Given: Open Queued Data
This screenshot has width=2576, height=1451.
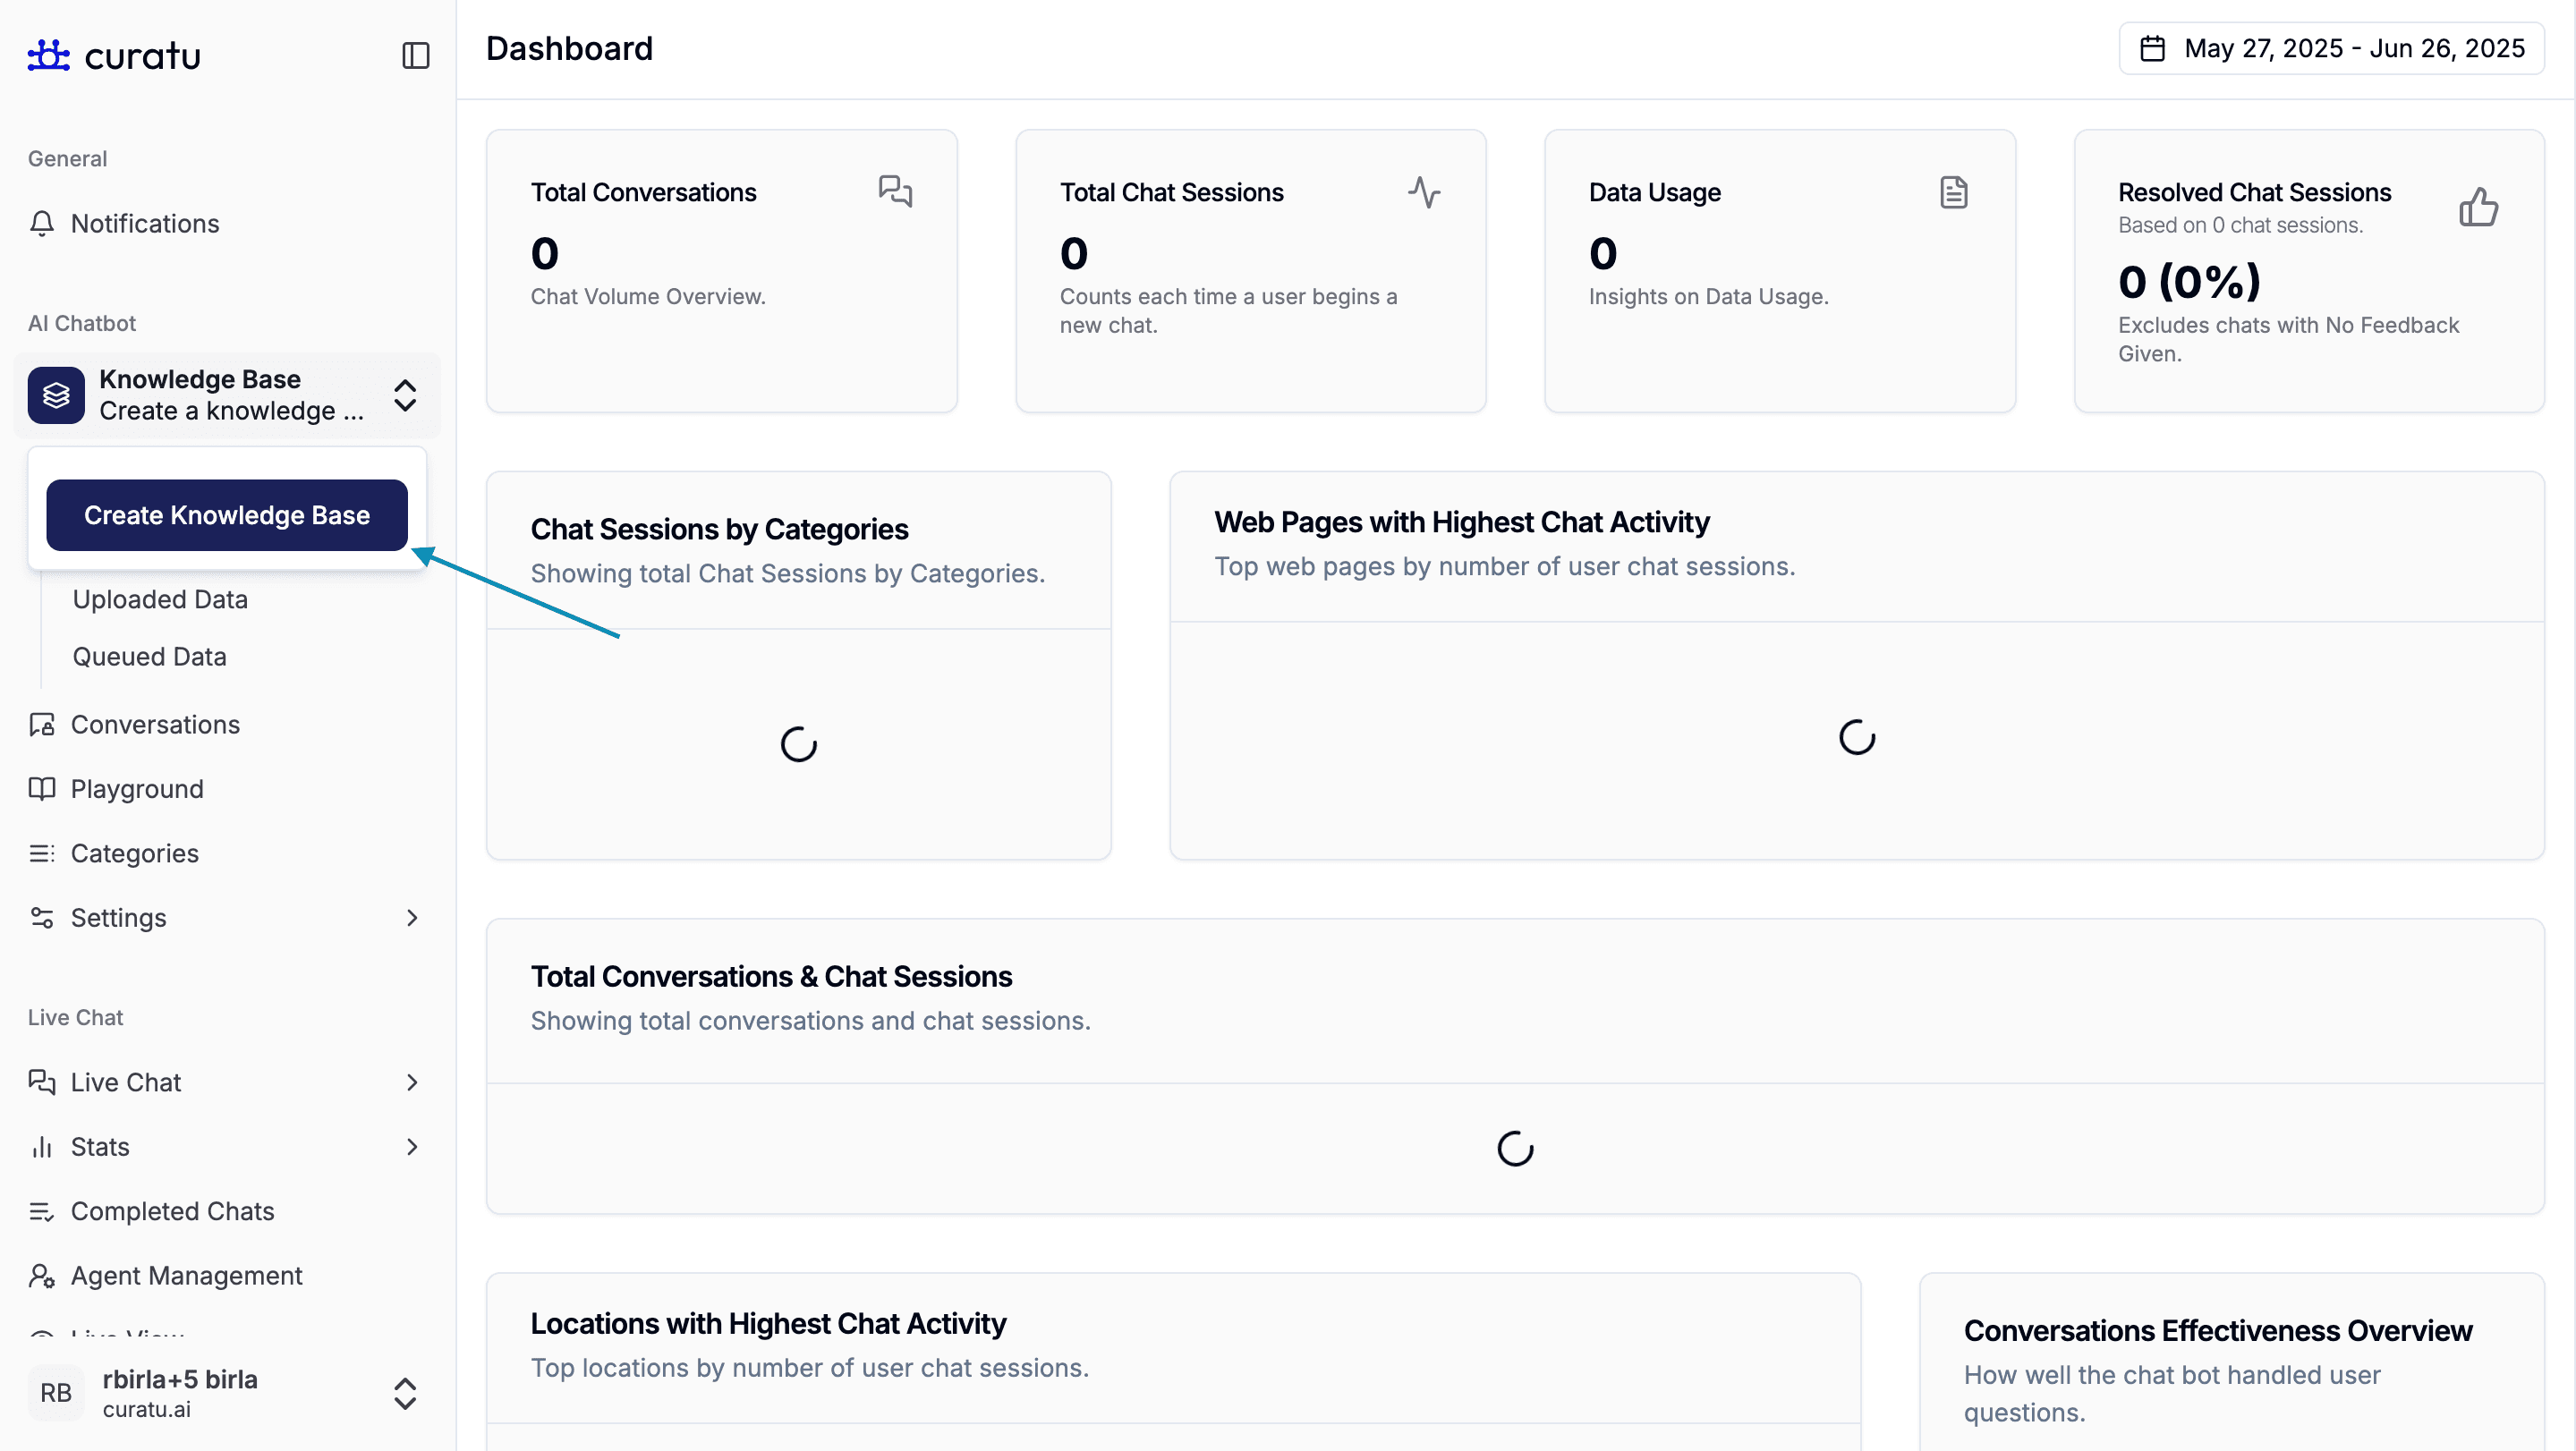Looking at the screenshot, I should pos(149,656).
